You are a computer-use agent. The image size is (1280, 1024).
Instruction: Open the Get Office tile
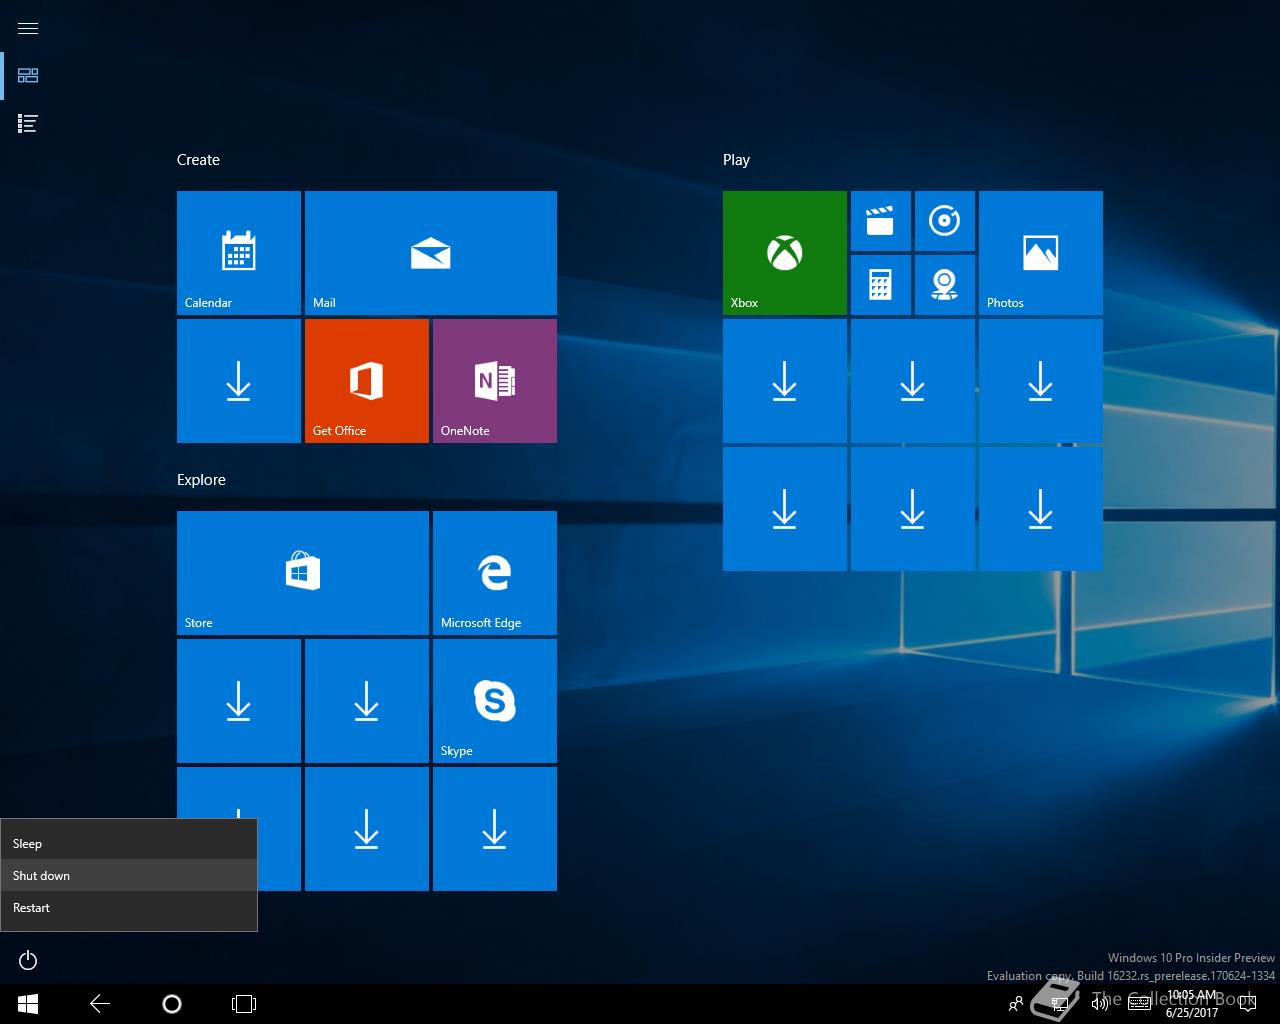click(x=367, y=381)
